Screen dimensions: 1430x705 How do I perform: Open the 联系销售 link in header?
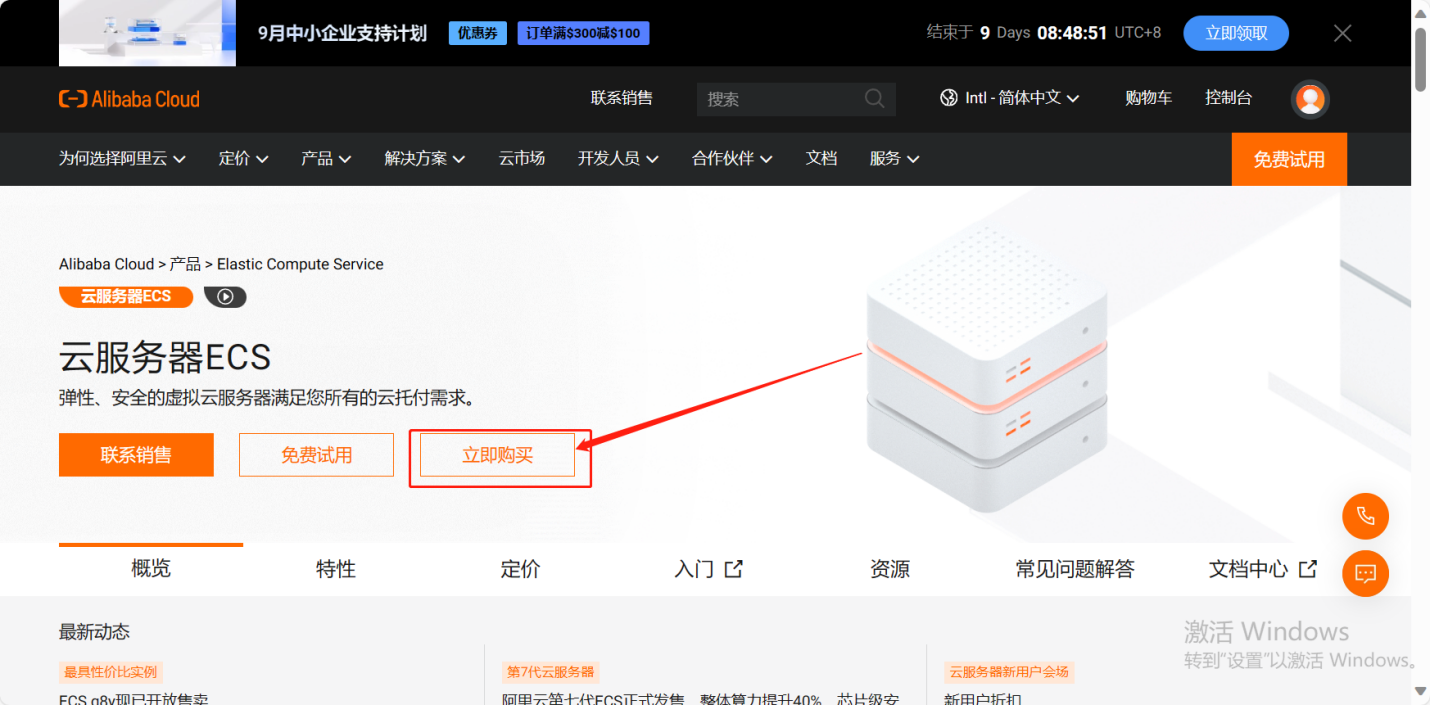621,98
